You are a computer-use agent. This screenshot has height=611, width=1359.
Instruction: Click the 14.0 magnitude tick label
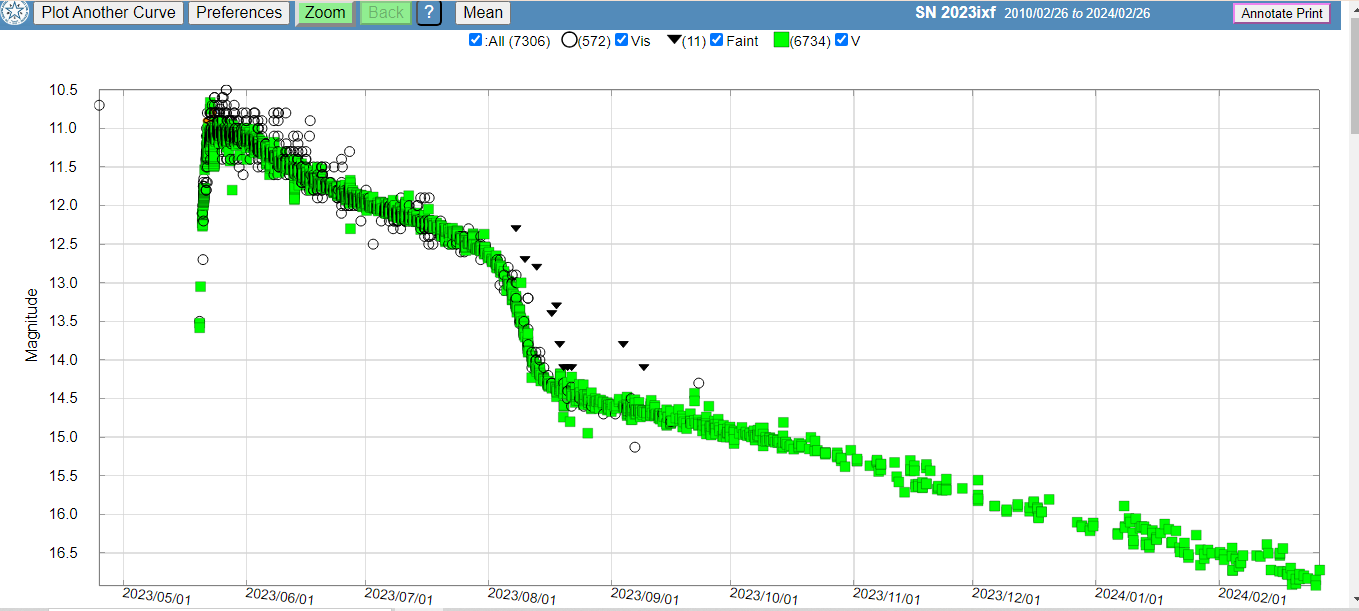[x=64, y=360]
